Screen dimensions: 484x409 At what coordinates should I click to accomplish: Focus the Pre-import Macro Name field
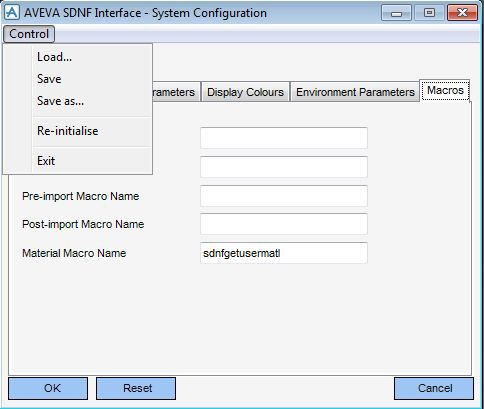click(284, 196)
